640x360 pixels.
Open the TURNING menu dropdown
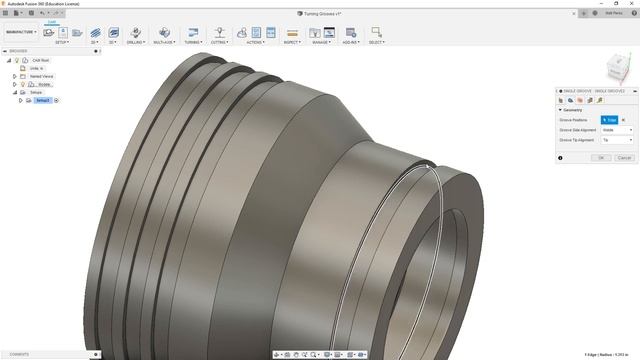tap(193, 42)
